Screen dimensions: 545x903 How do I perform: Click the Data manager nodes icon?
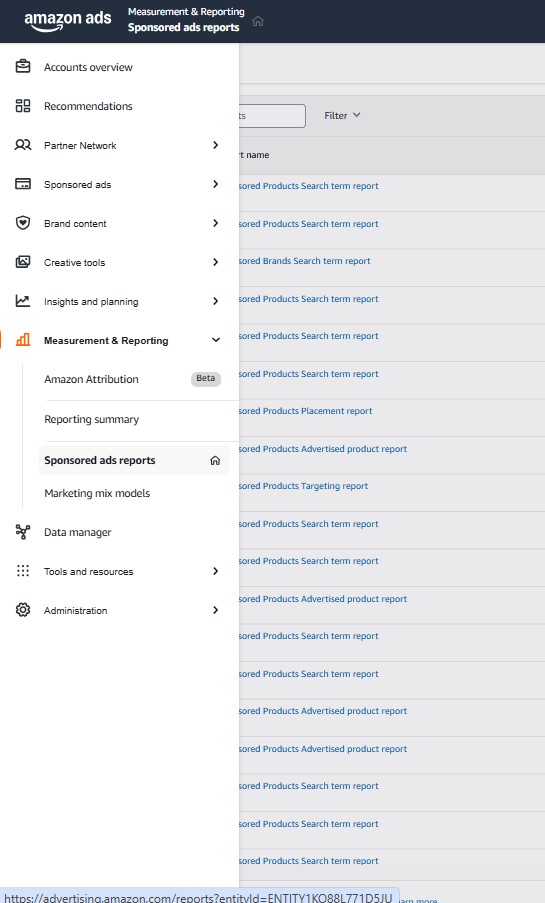click(x=23, y=532)
